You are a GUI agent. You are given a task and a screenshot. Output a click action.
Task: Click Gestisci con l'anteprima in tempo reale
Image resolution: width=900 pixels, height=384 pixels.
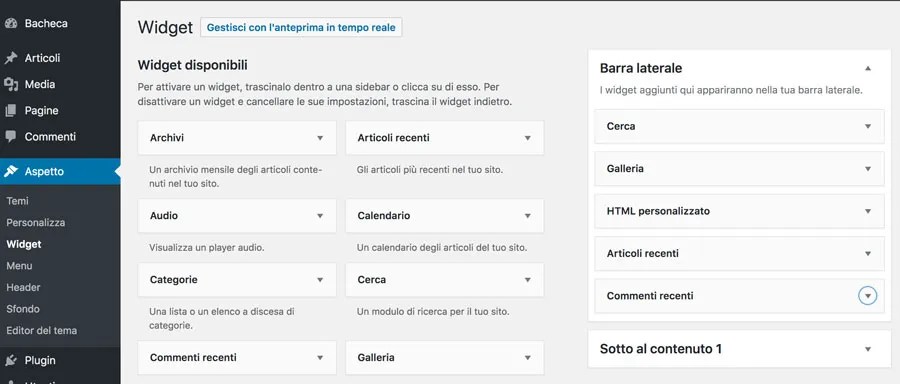tap(301, 28)
